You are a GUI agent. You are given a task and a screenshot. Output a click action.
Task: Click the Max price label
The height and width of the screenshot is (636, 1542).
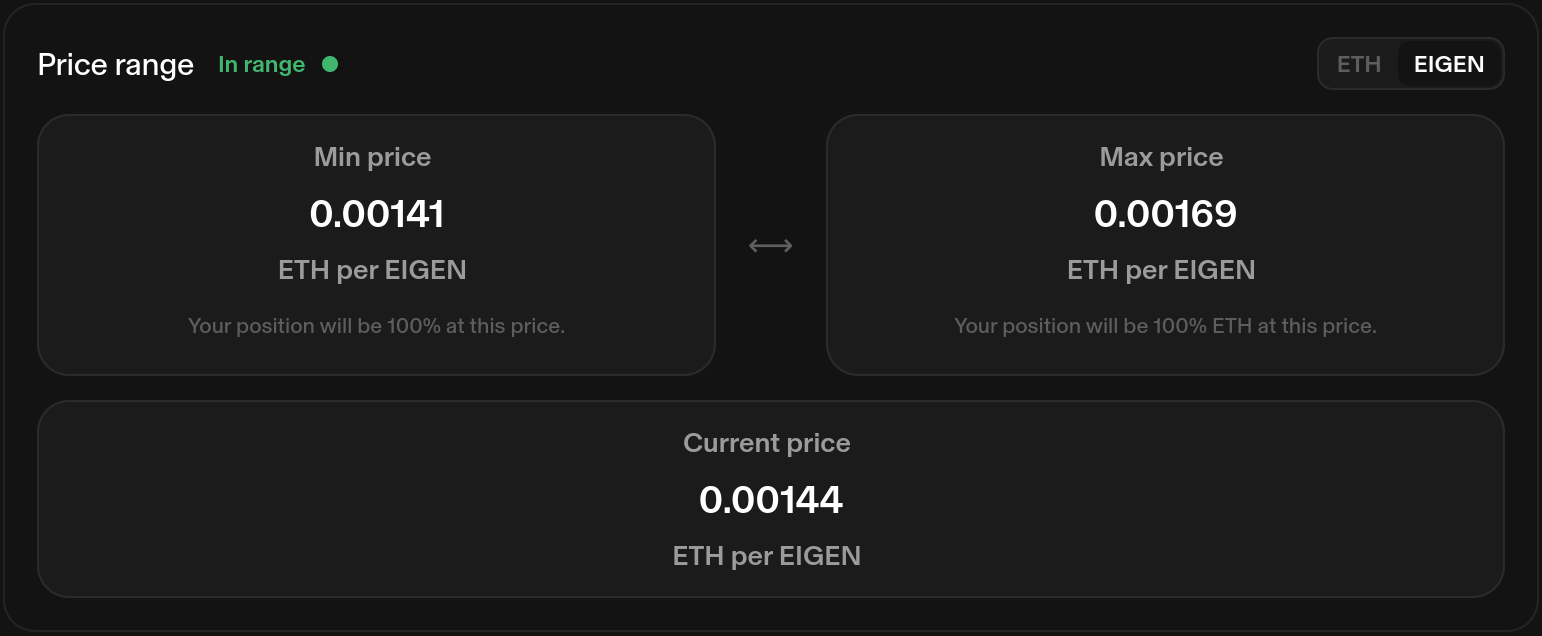[x=1161, y=157]
